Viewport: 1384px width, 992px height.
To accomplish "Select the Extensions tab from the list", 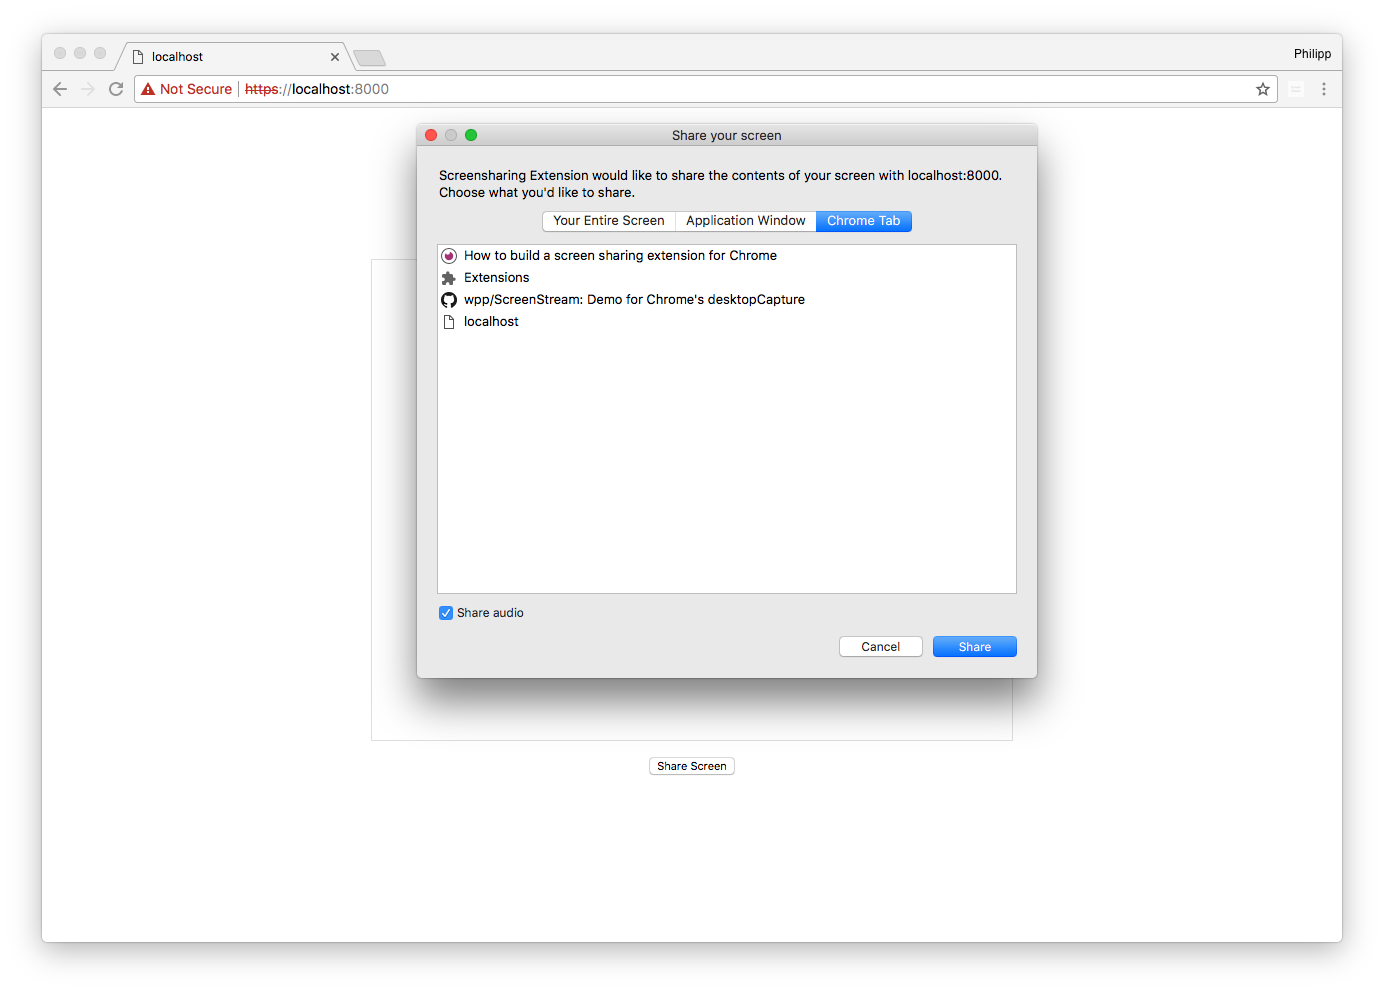I will (x=496, y=277).
